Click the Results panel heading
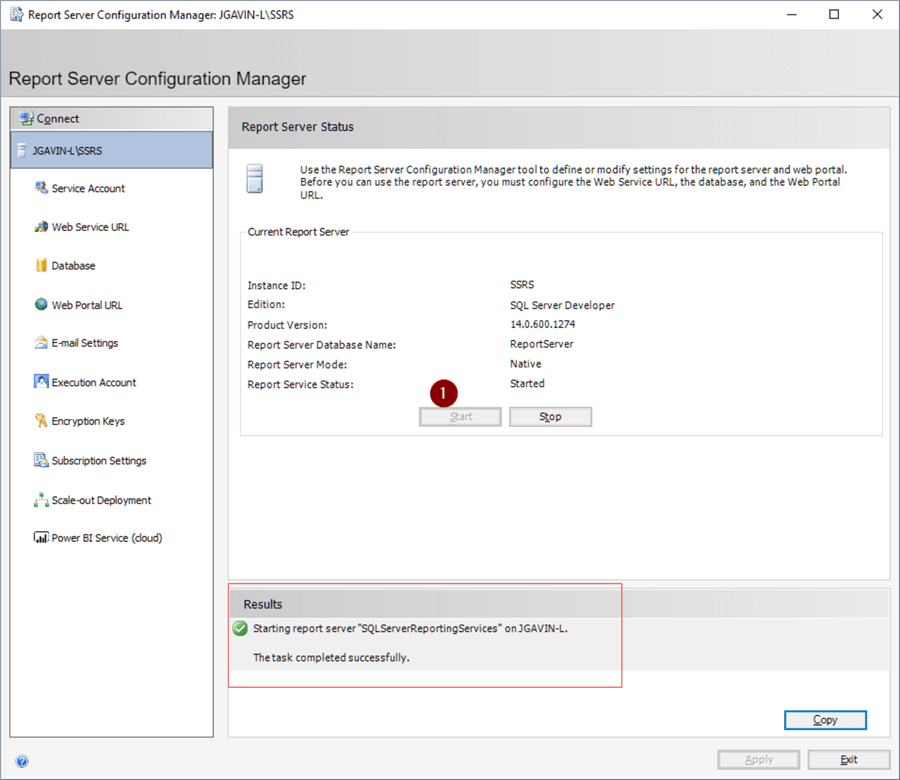Viewport: 900px width, 780px height. [263, 604]
